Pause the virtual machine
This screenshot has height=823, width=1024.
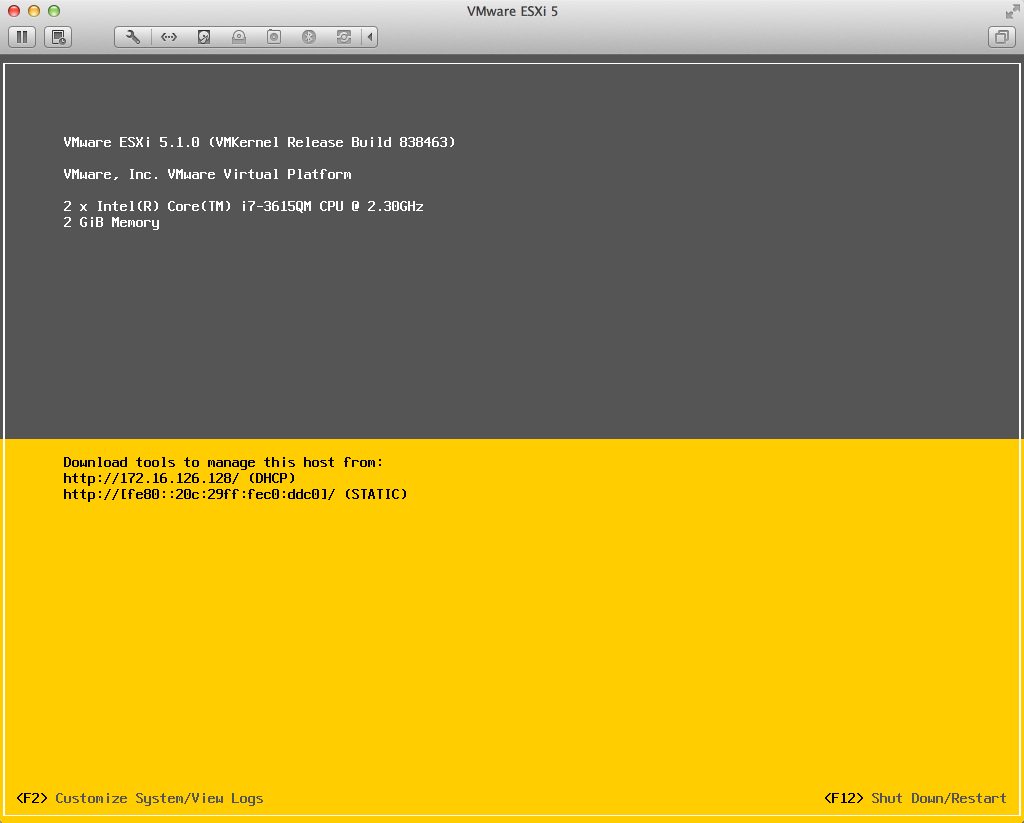(22, 37)
